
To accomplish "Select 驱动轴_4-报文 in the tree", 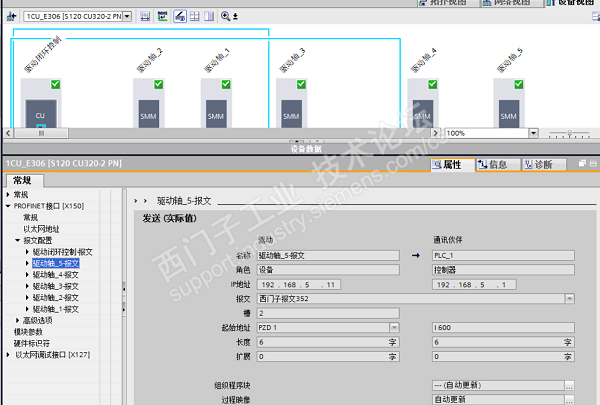I will pos(56,275).
